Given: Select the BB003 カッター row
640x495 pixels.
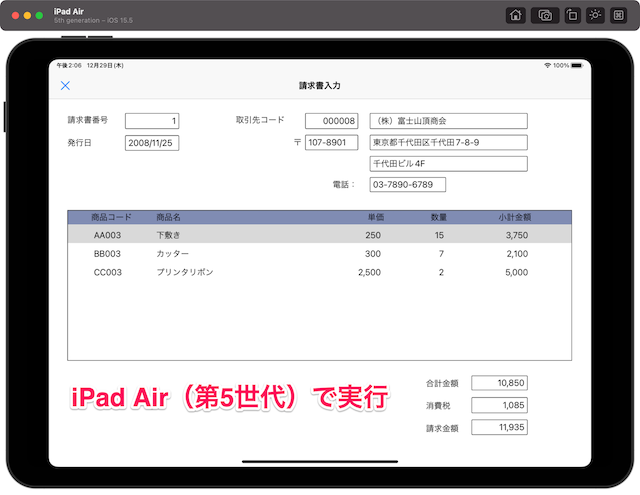Looking at the screenshot, I should [319, 254].
